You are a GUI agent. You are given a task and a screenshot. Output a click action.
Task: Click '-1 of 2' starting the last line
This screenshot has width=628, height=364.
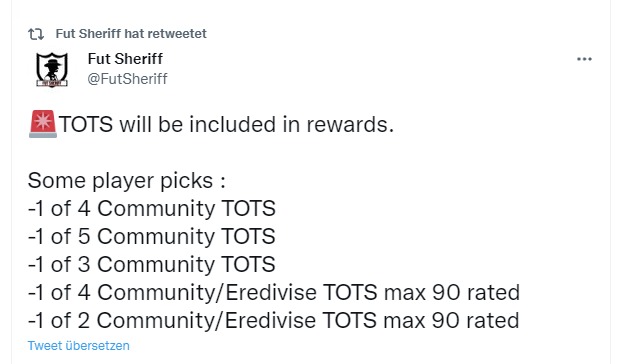[59, 321]
